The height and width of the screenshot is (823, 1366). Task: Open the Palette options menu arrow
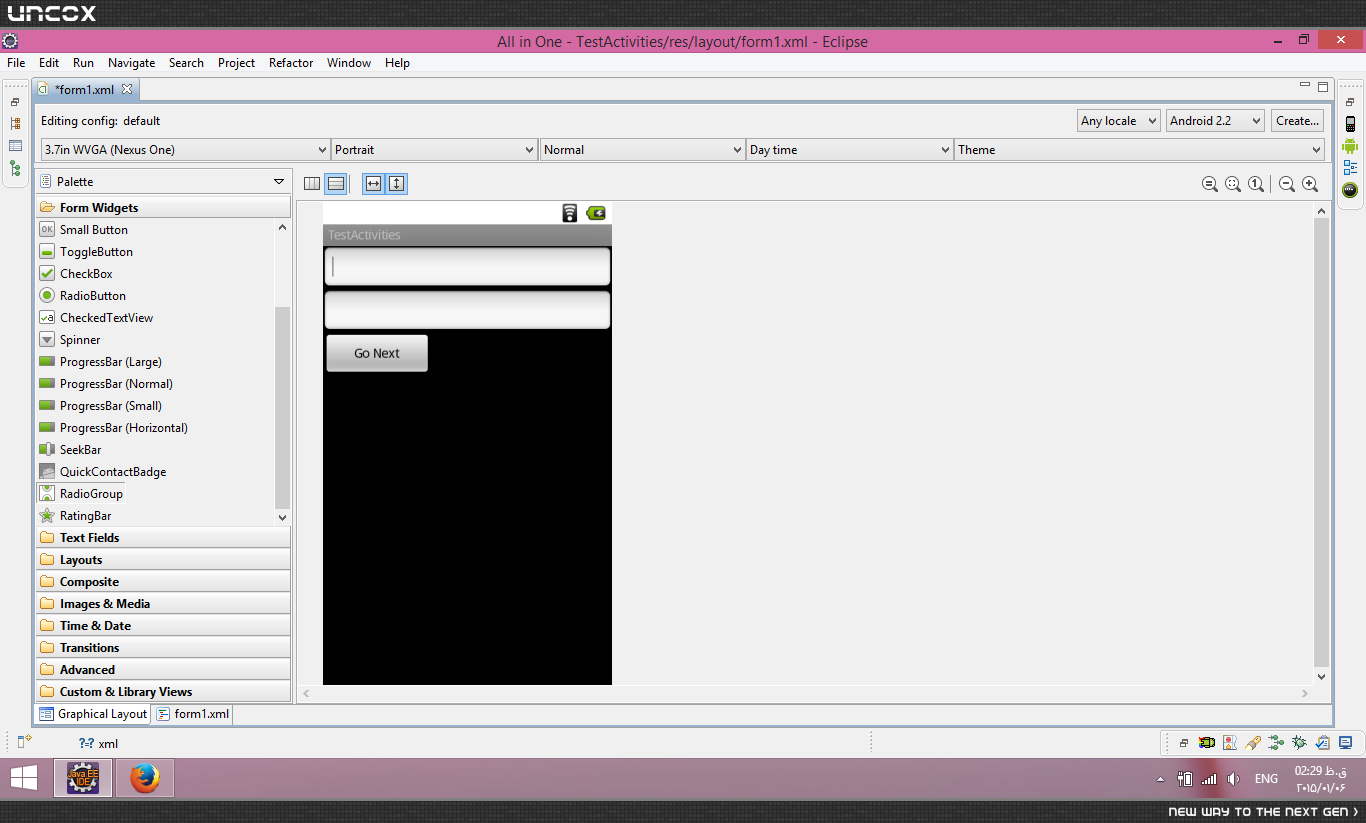click(279, 182)
